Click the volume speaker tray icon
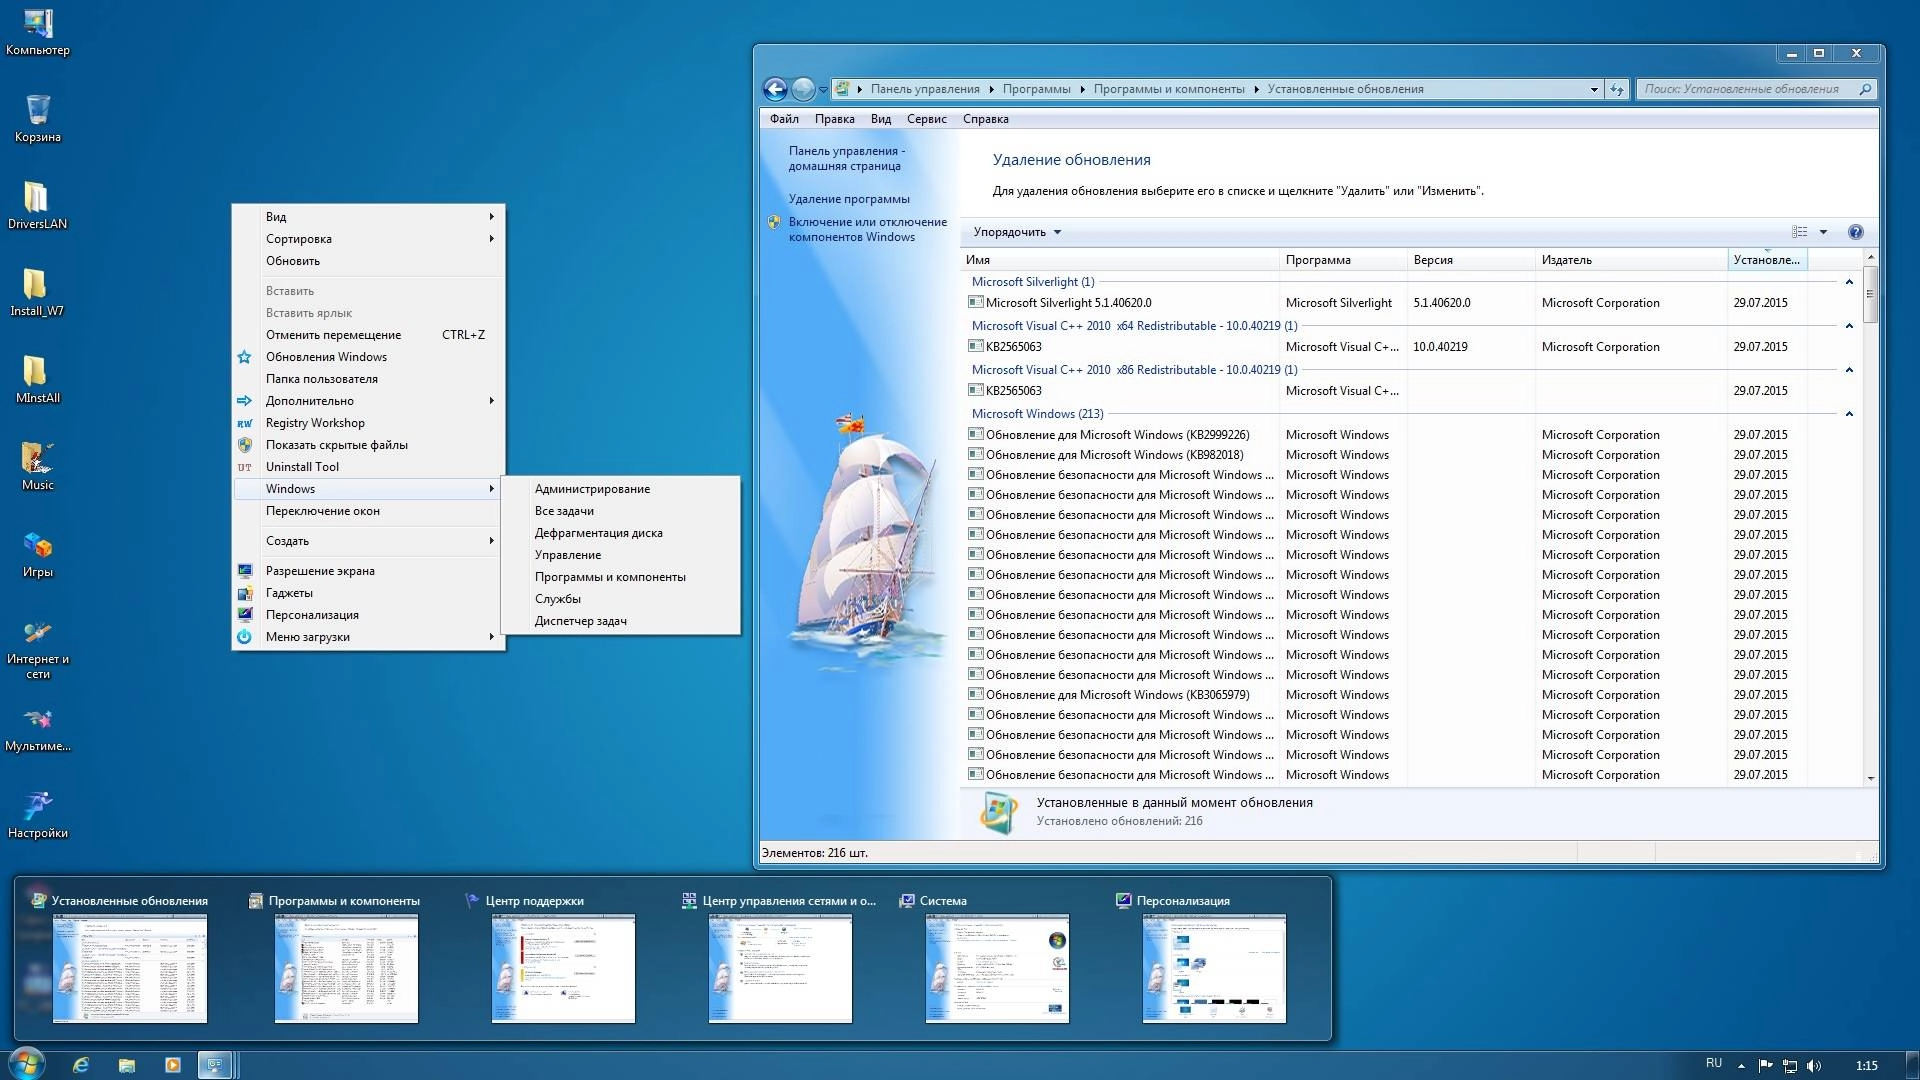1920x1080 pixels. (1814, 1066)
